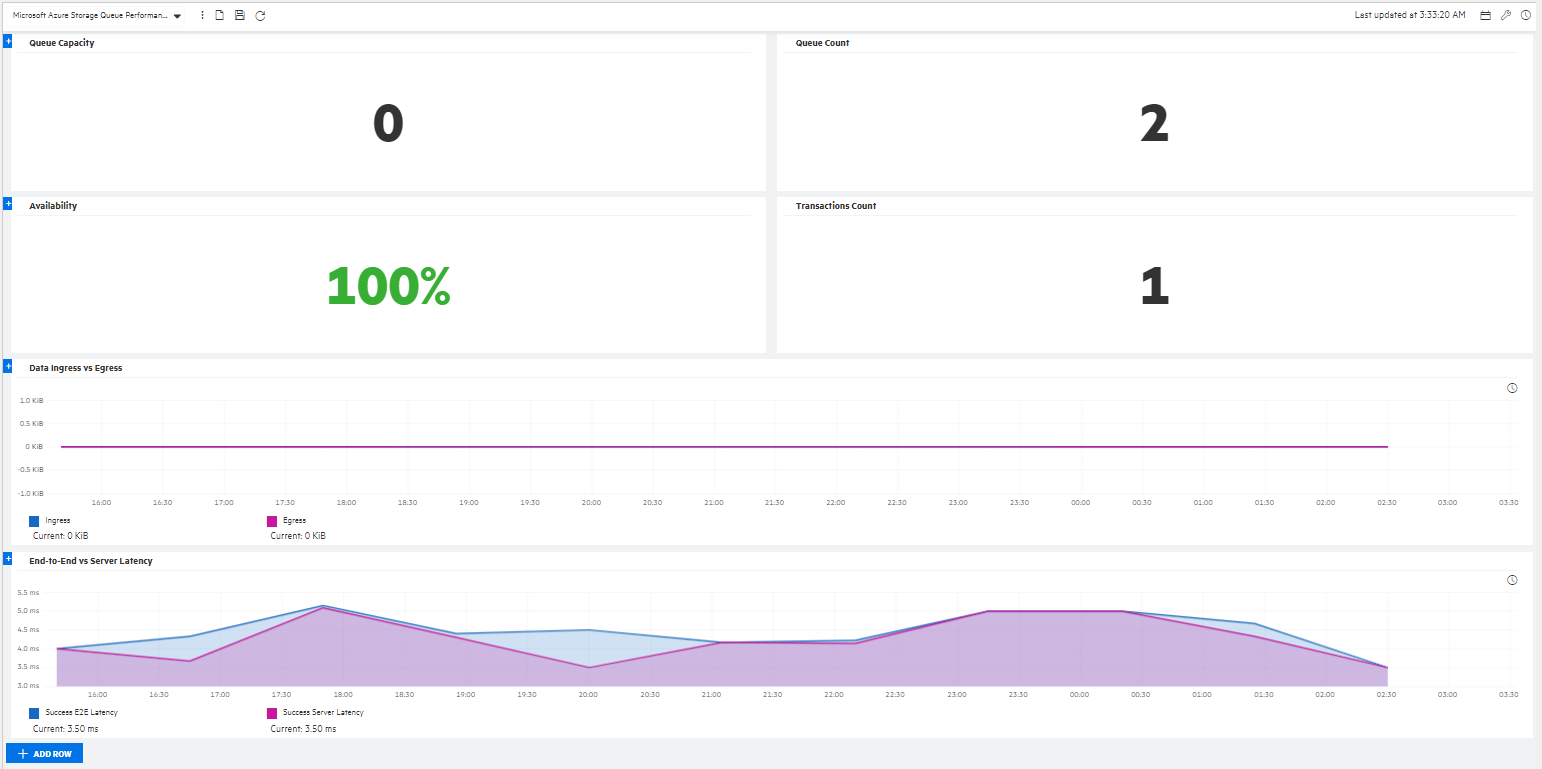Toggle the Success E2E Latency legend entry
This screenshot has height=769, width=1542.
pyautogui.click(x=73, y=713)
